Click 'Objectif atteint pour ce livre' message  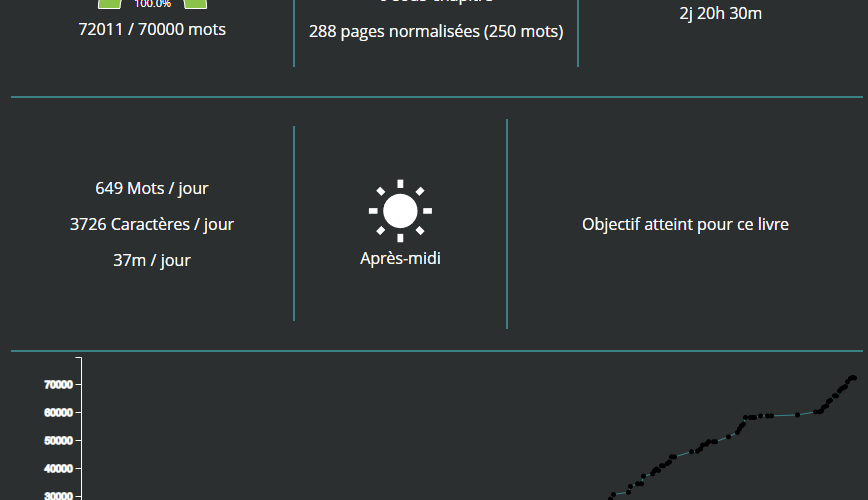pos(685,224)
